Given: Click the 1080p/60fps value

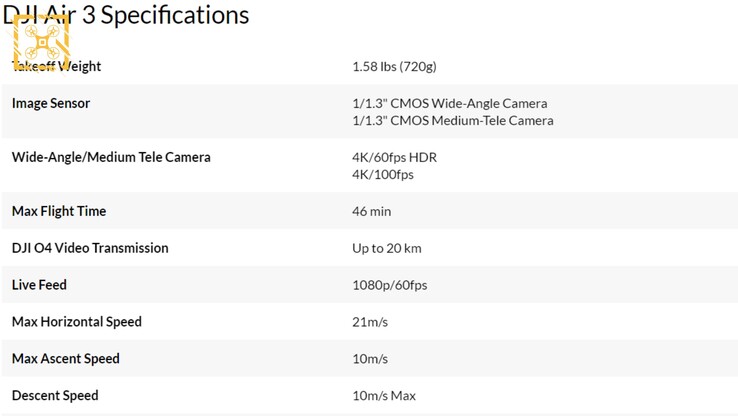Looking at the screenshot, I should click(x=389, y=286).
